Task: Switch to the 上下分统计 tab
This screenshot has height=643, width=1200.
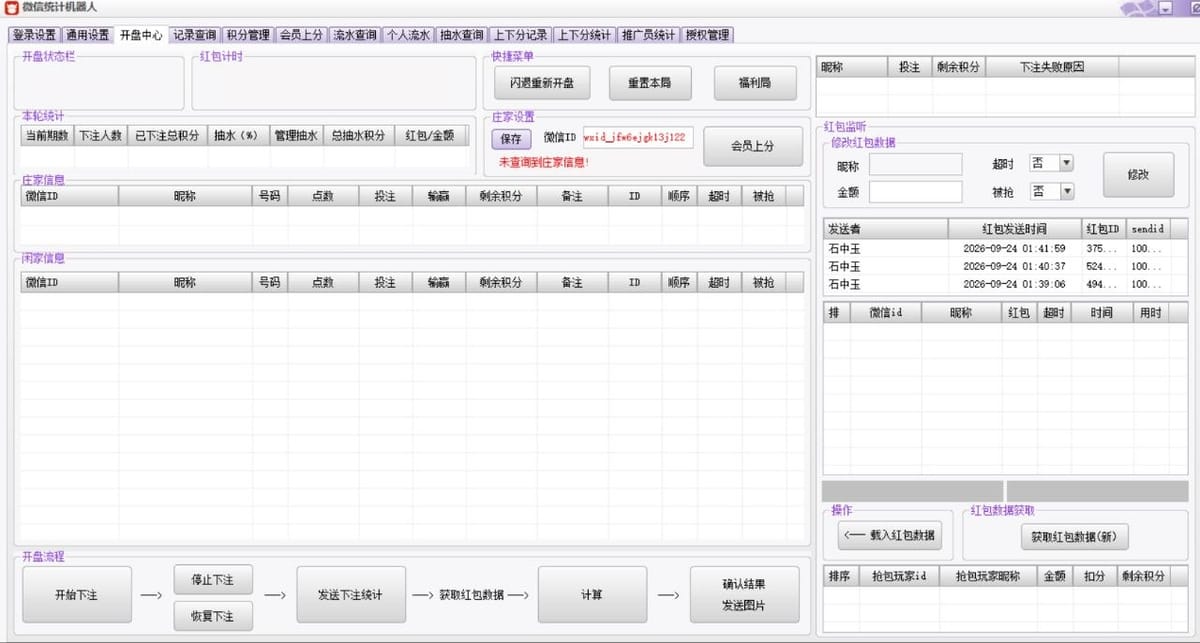Action: (x=584, y=35)
